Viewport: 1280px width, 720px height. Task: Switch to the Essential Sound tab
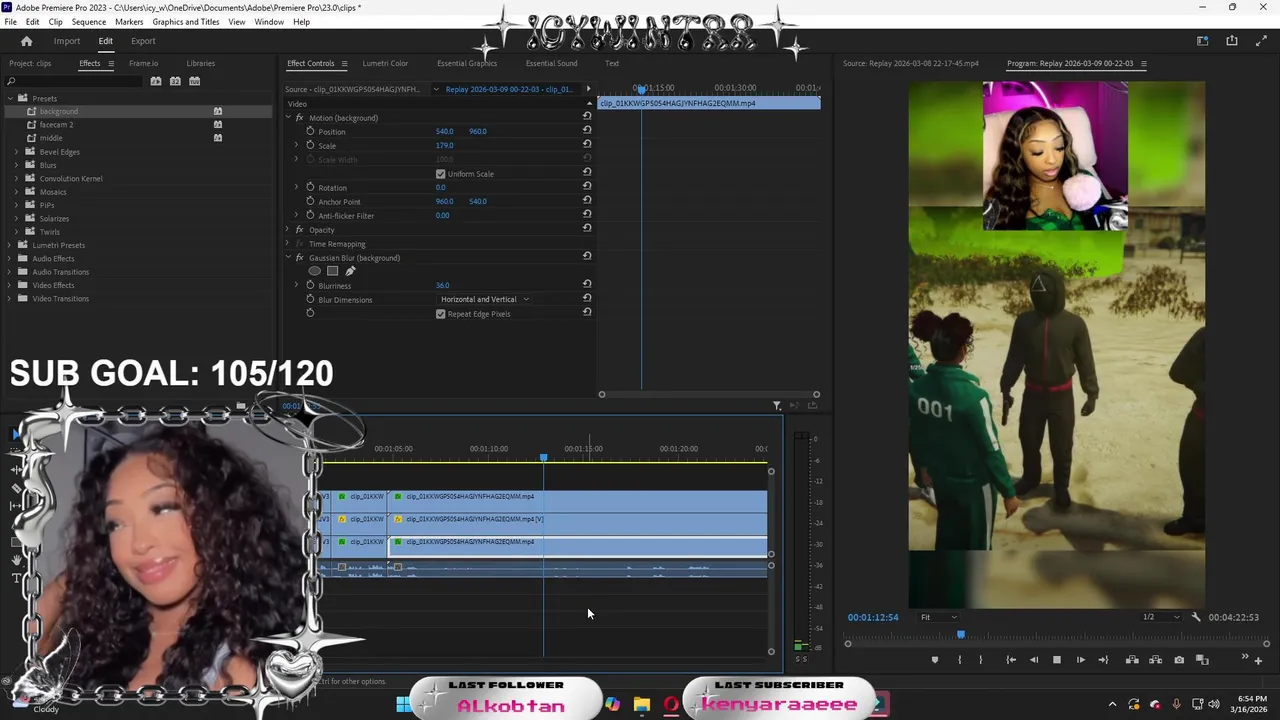click(x=551, y=63)
